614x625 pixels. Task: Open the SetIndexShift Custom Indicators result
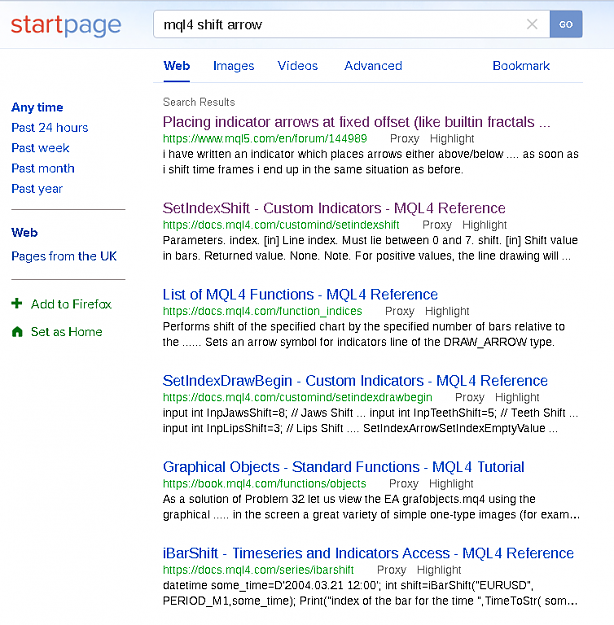click(334, 208)
